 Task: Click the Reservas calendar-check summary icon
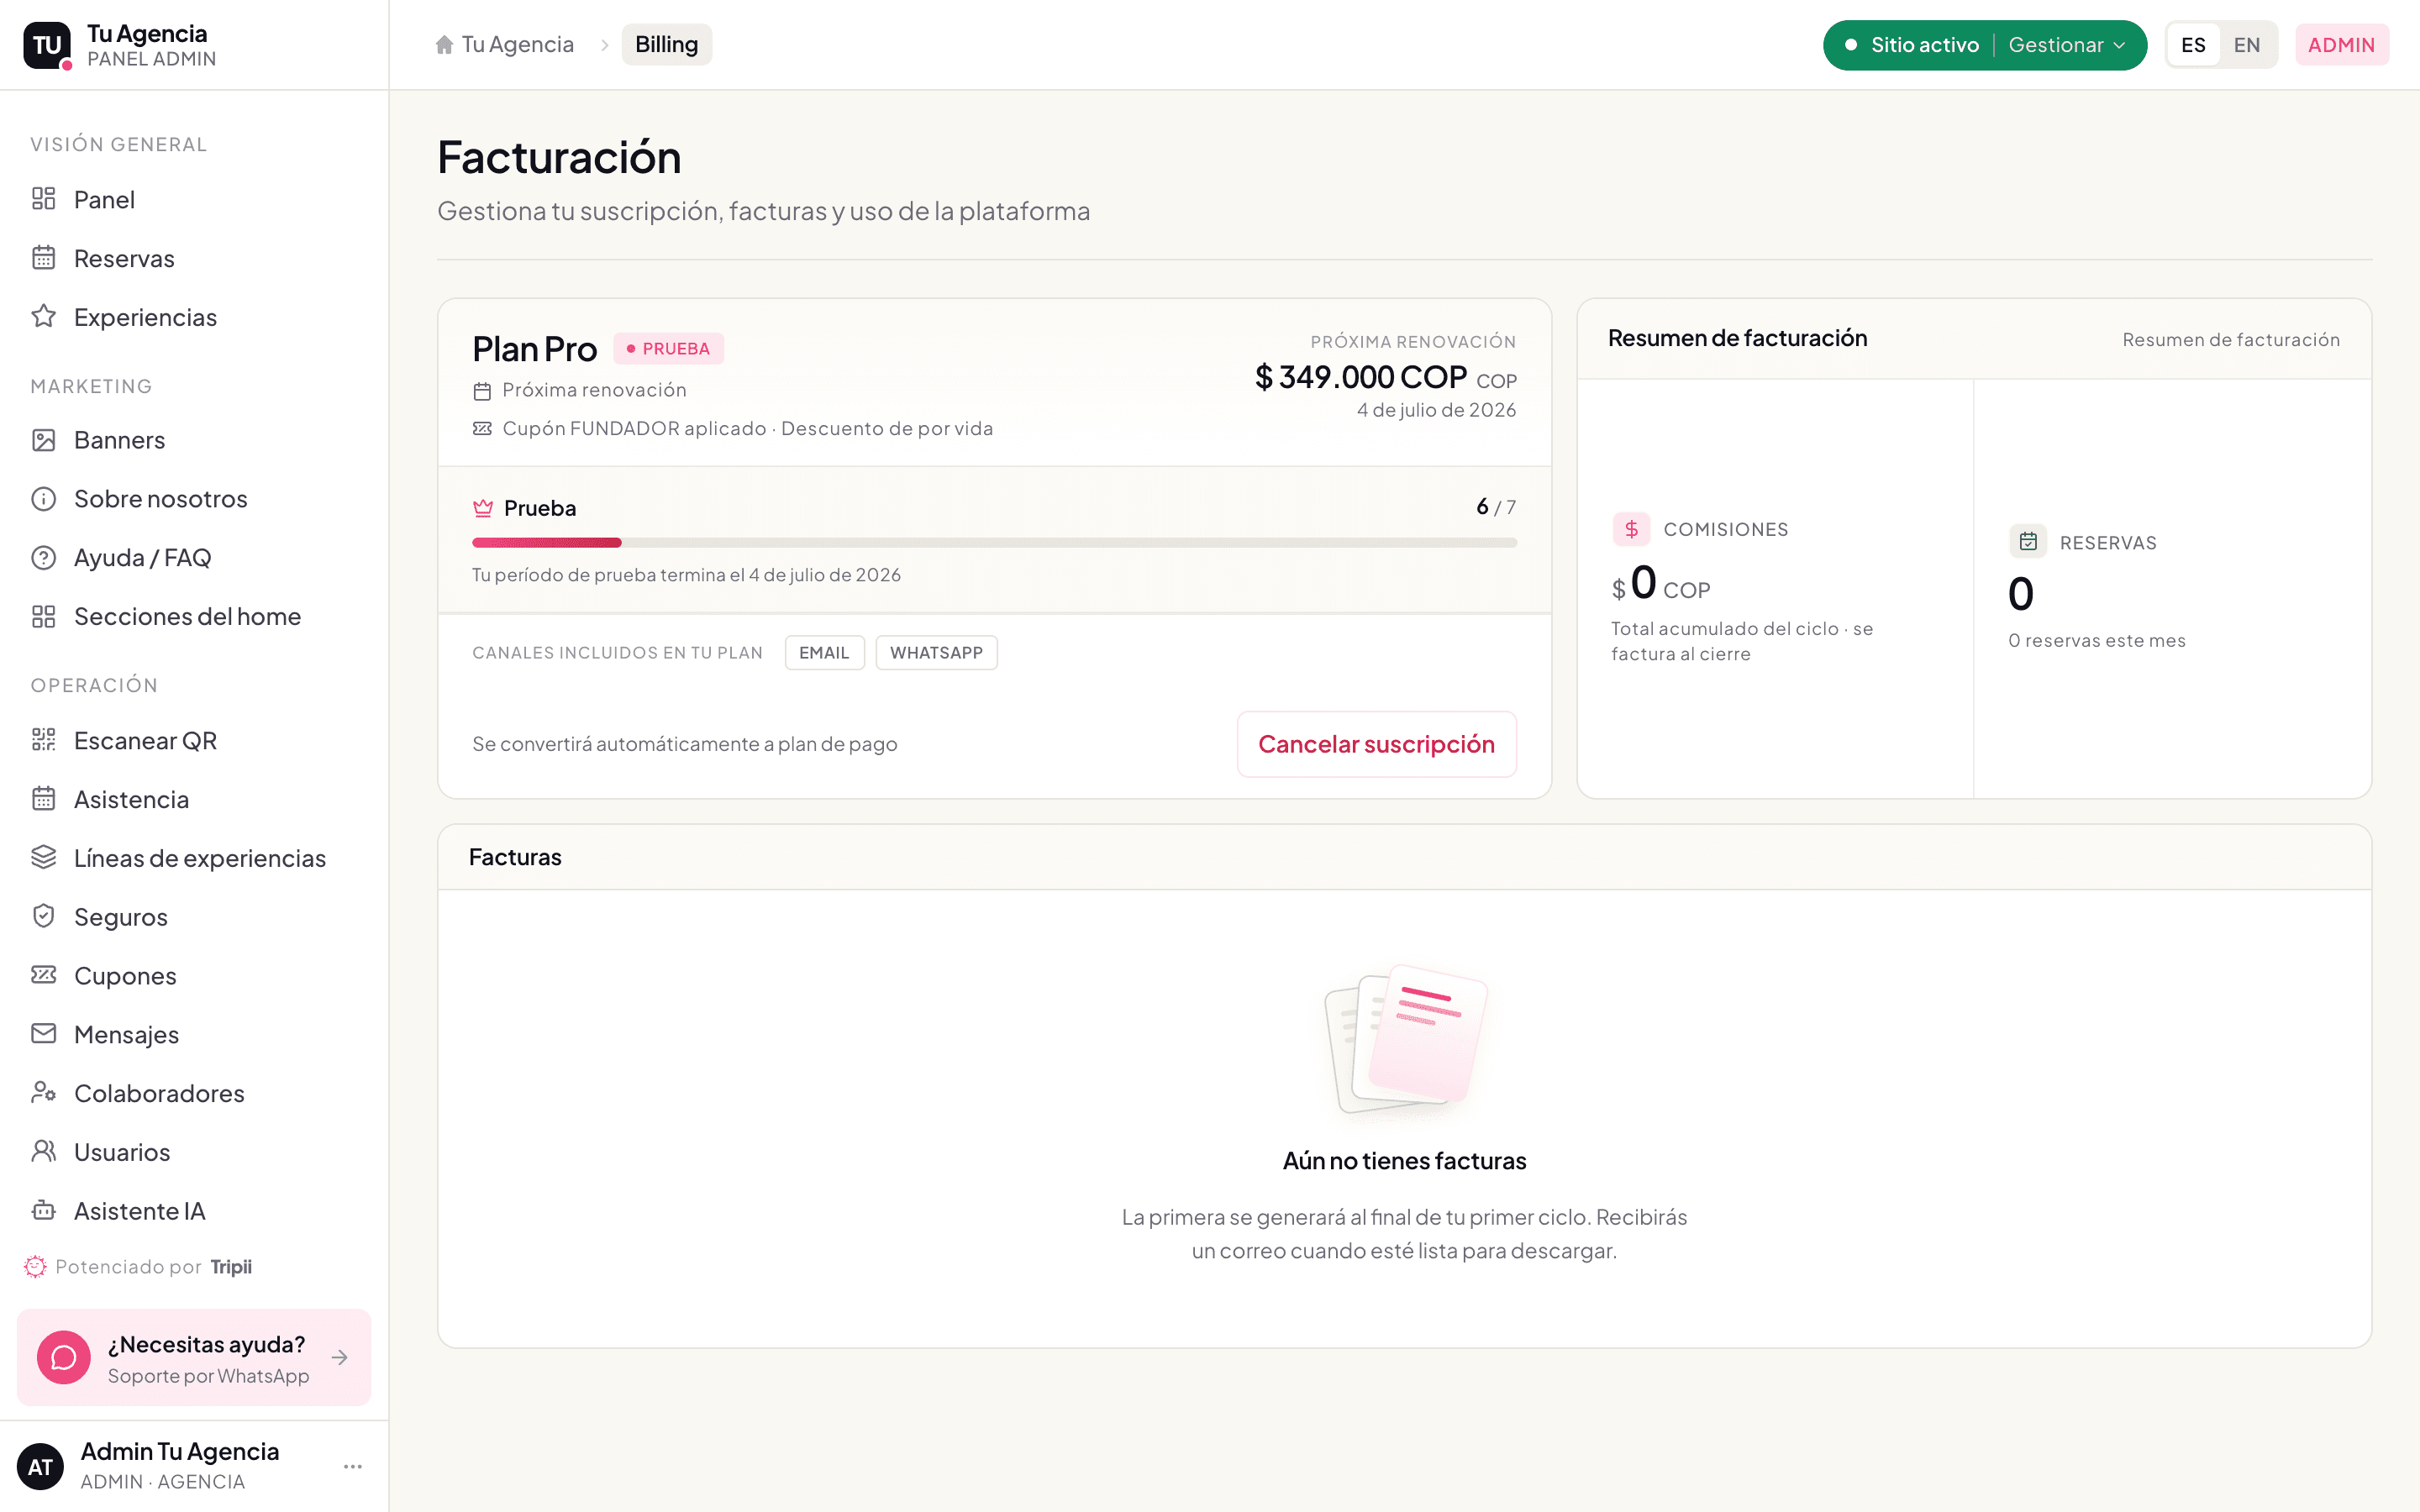point(2028,541)
